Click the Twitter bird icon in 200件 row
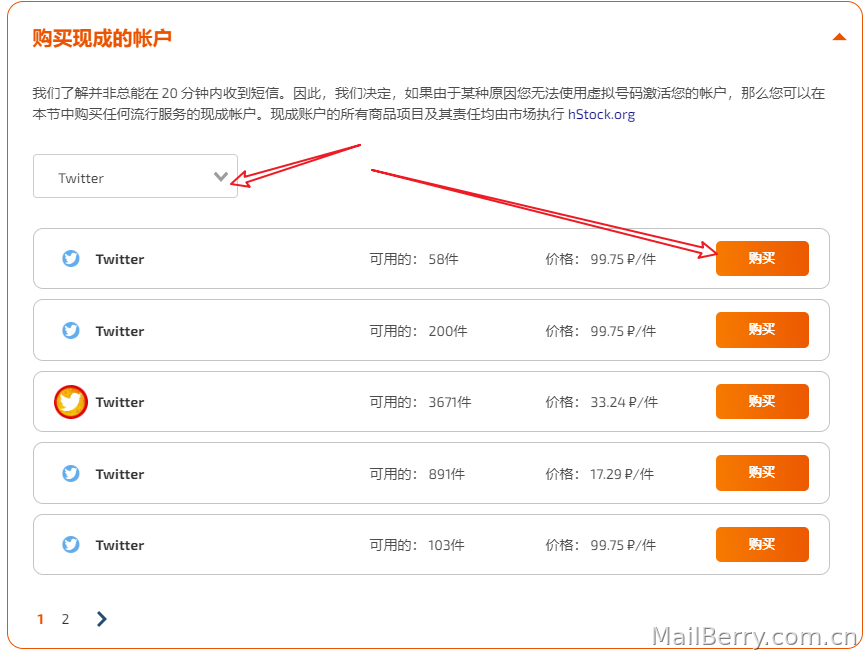Image resolution: width=864 pixels, height=654 pixels. [71, 331]
